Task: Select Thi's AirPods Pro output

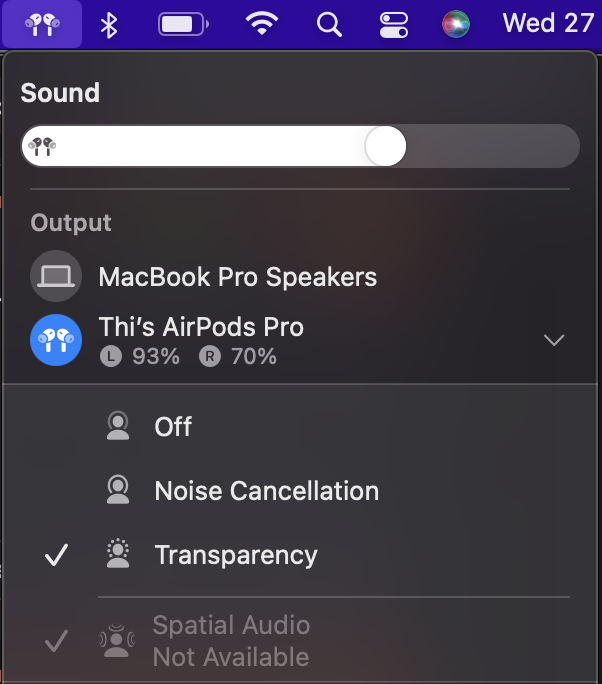Action: 201,327
